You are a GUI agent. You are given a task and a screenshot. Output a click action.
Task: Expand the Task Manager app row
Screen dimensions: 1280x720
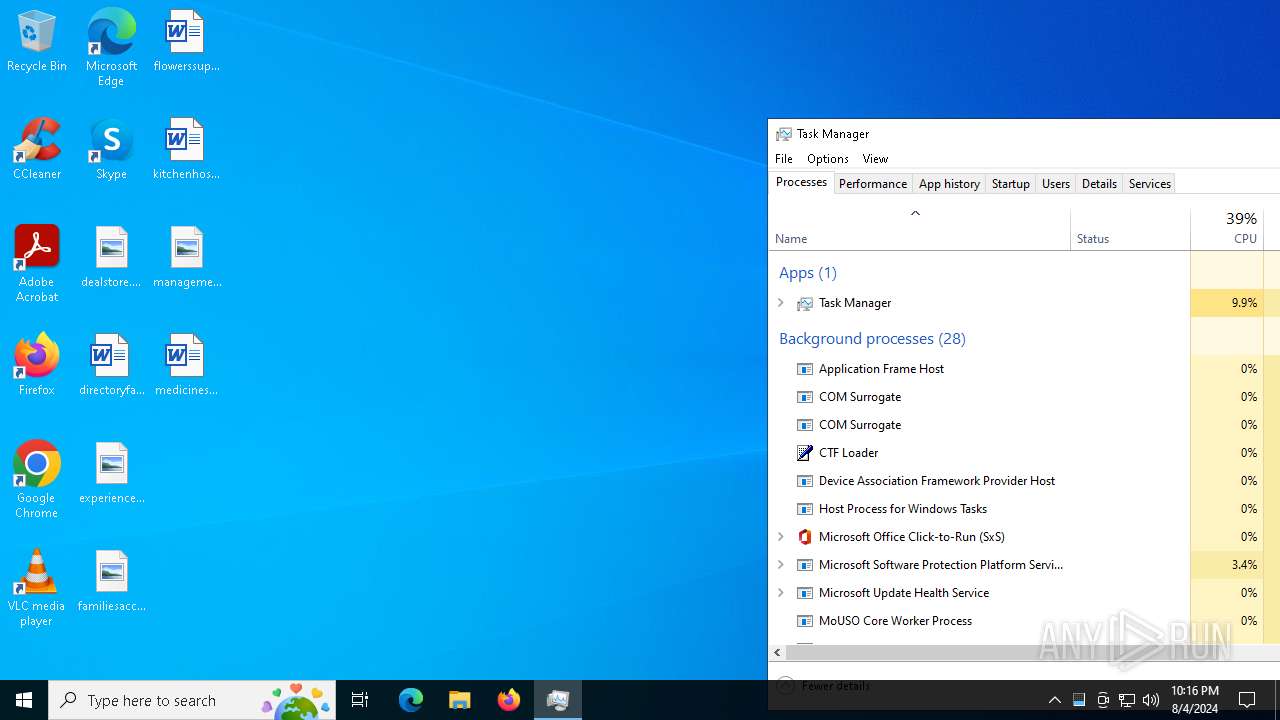tap(781, 303)
